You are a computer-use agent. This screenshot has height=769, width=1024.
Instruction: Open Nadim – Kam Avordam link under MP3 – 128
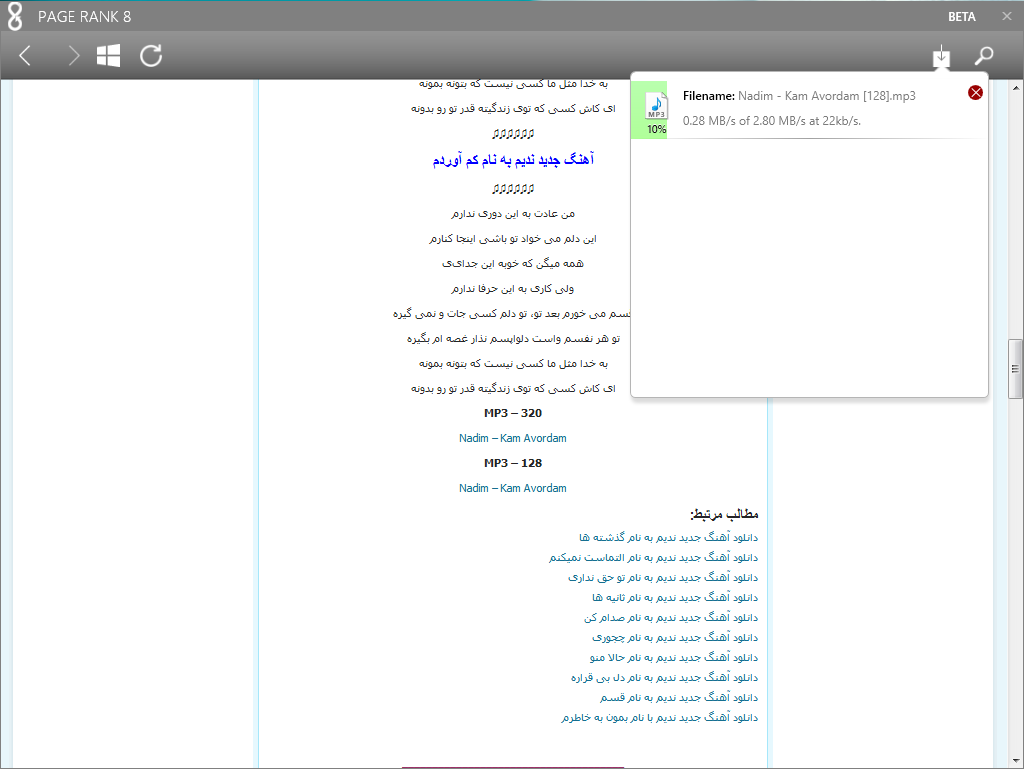[513, 488]
